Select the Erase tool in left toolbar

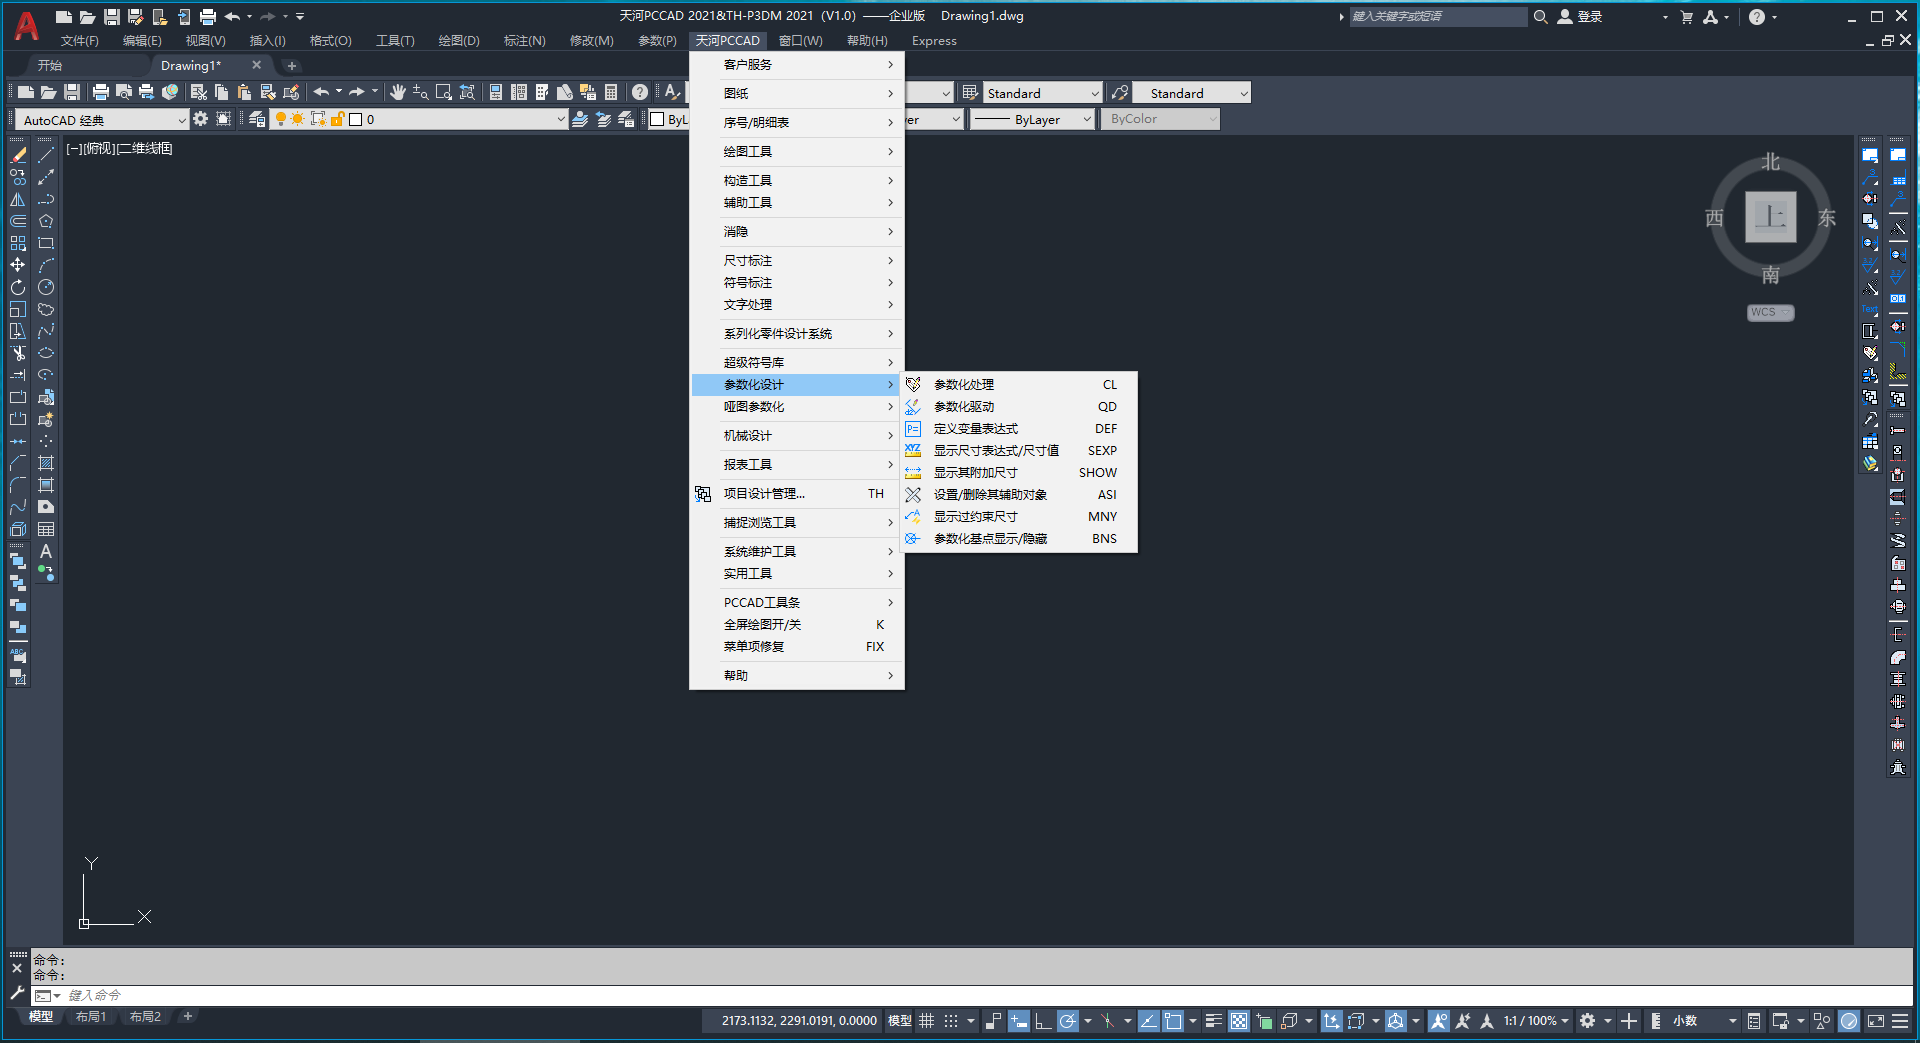click(x=18, y=155)
